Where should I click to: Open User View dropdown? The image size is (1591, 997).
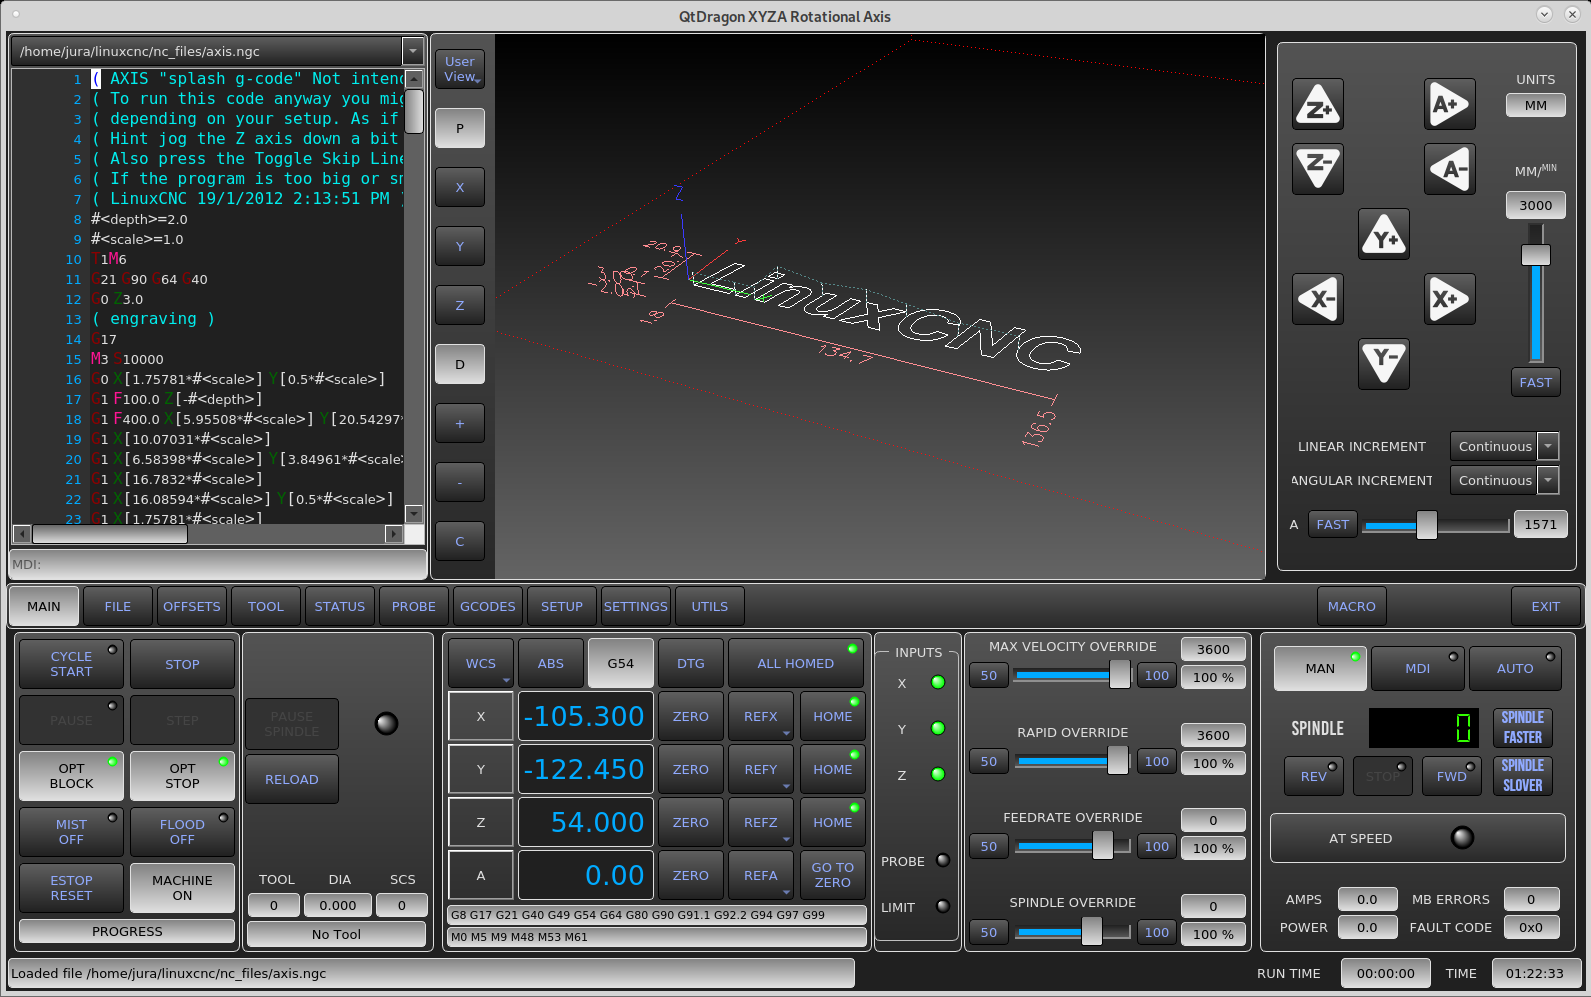pyautogui.click(x=460, y=69)
